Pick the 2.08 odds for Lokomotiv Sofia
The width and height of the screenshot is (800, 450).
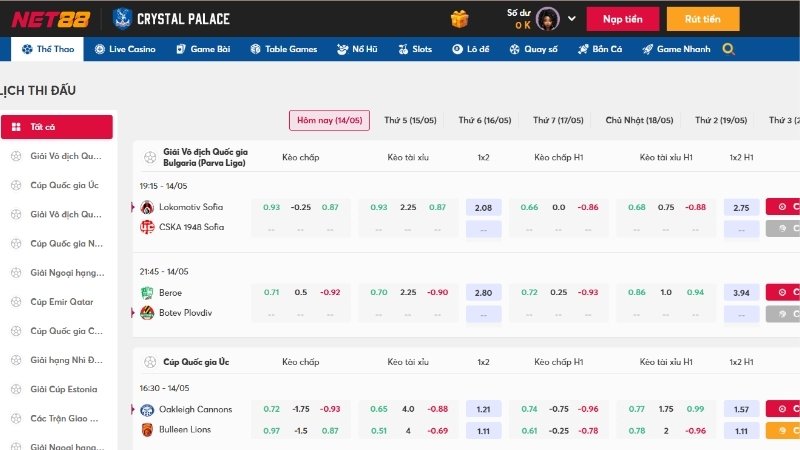pos(483,207)
